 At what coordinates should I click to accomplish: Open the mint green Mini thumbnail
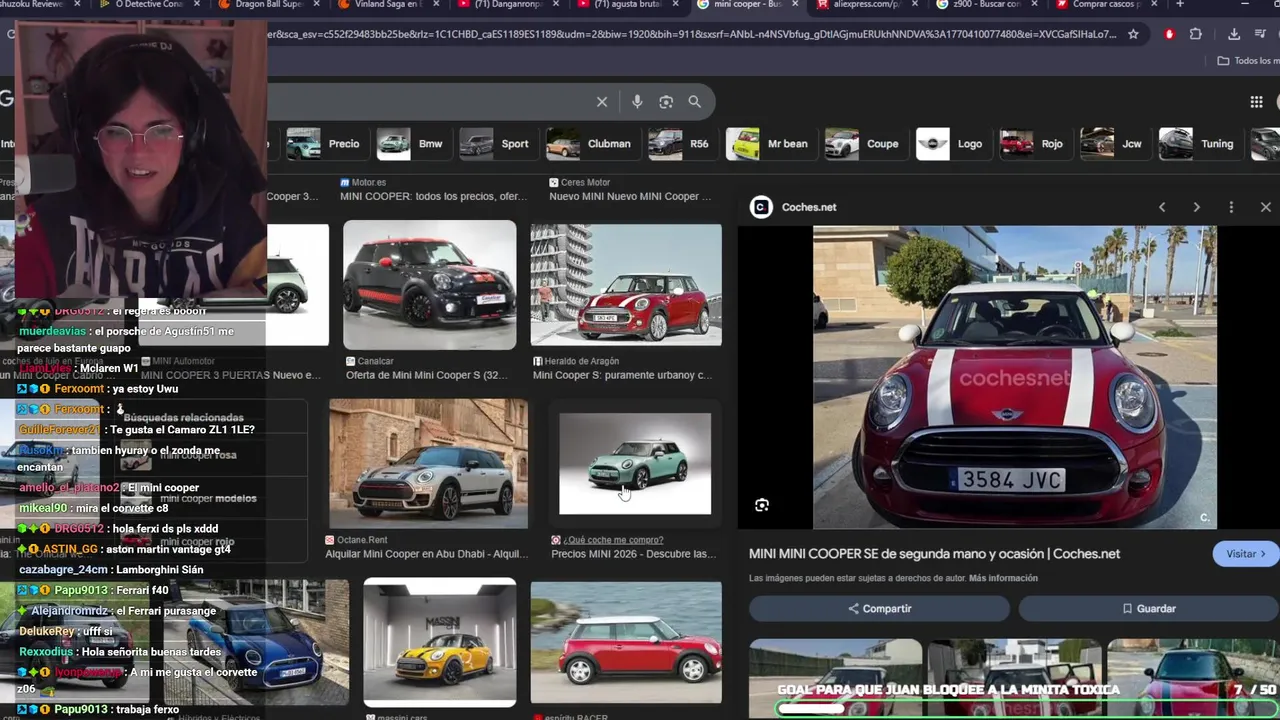[x=635, y=464]
